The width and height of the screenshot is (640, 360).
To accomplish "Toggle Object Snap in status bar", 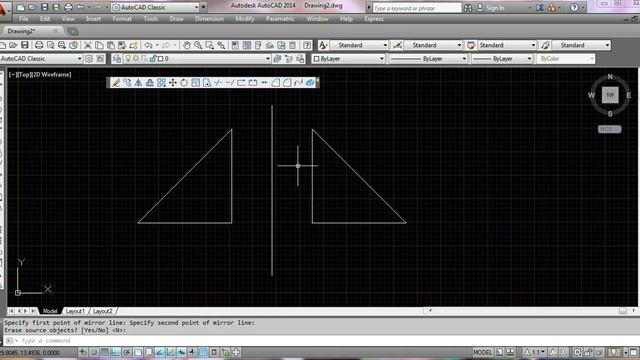I will coord(138,352).
